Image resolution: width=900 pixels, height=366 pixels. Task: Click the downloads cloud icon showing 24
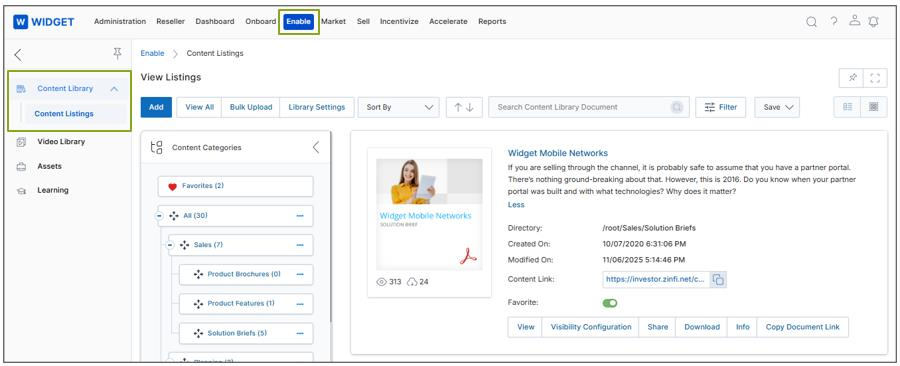(x=412, y=282)
